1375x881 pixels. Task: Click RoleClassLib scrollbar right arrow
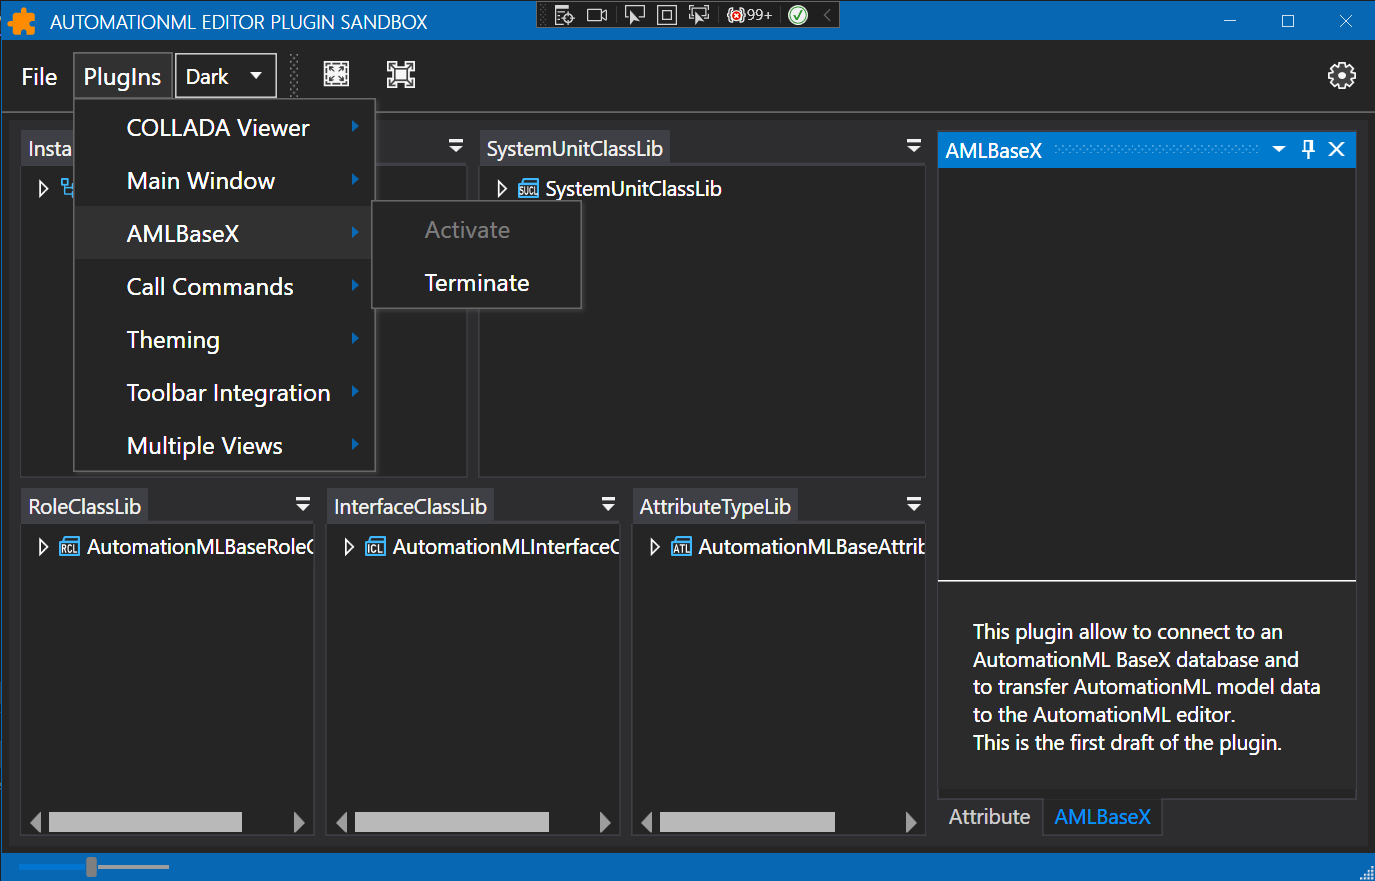[x=299, y=822]
